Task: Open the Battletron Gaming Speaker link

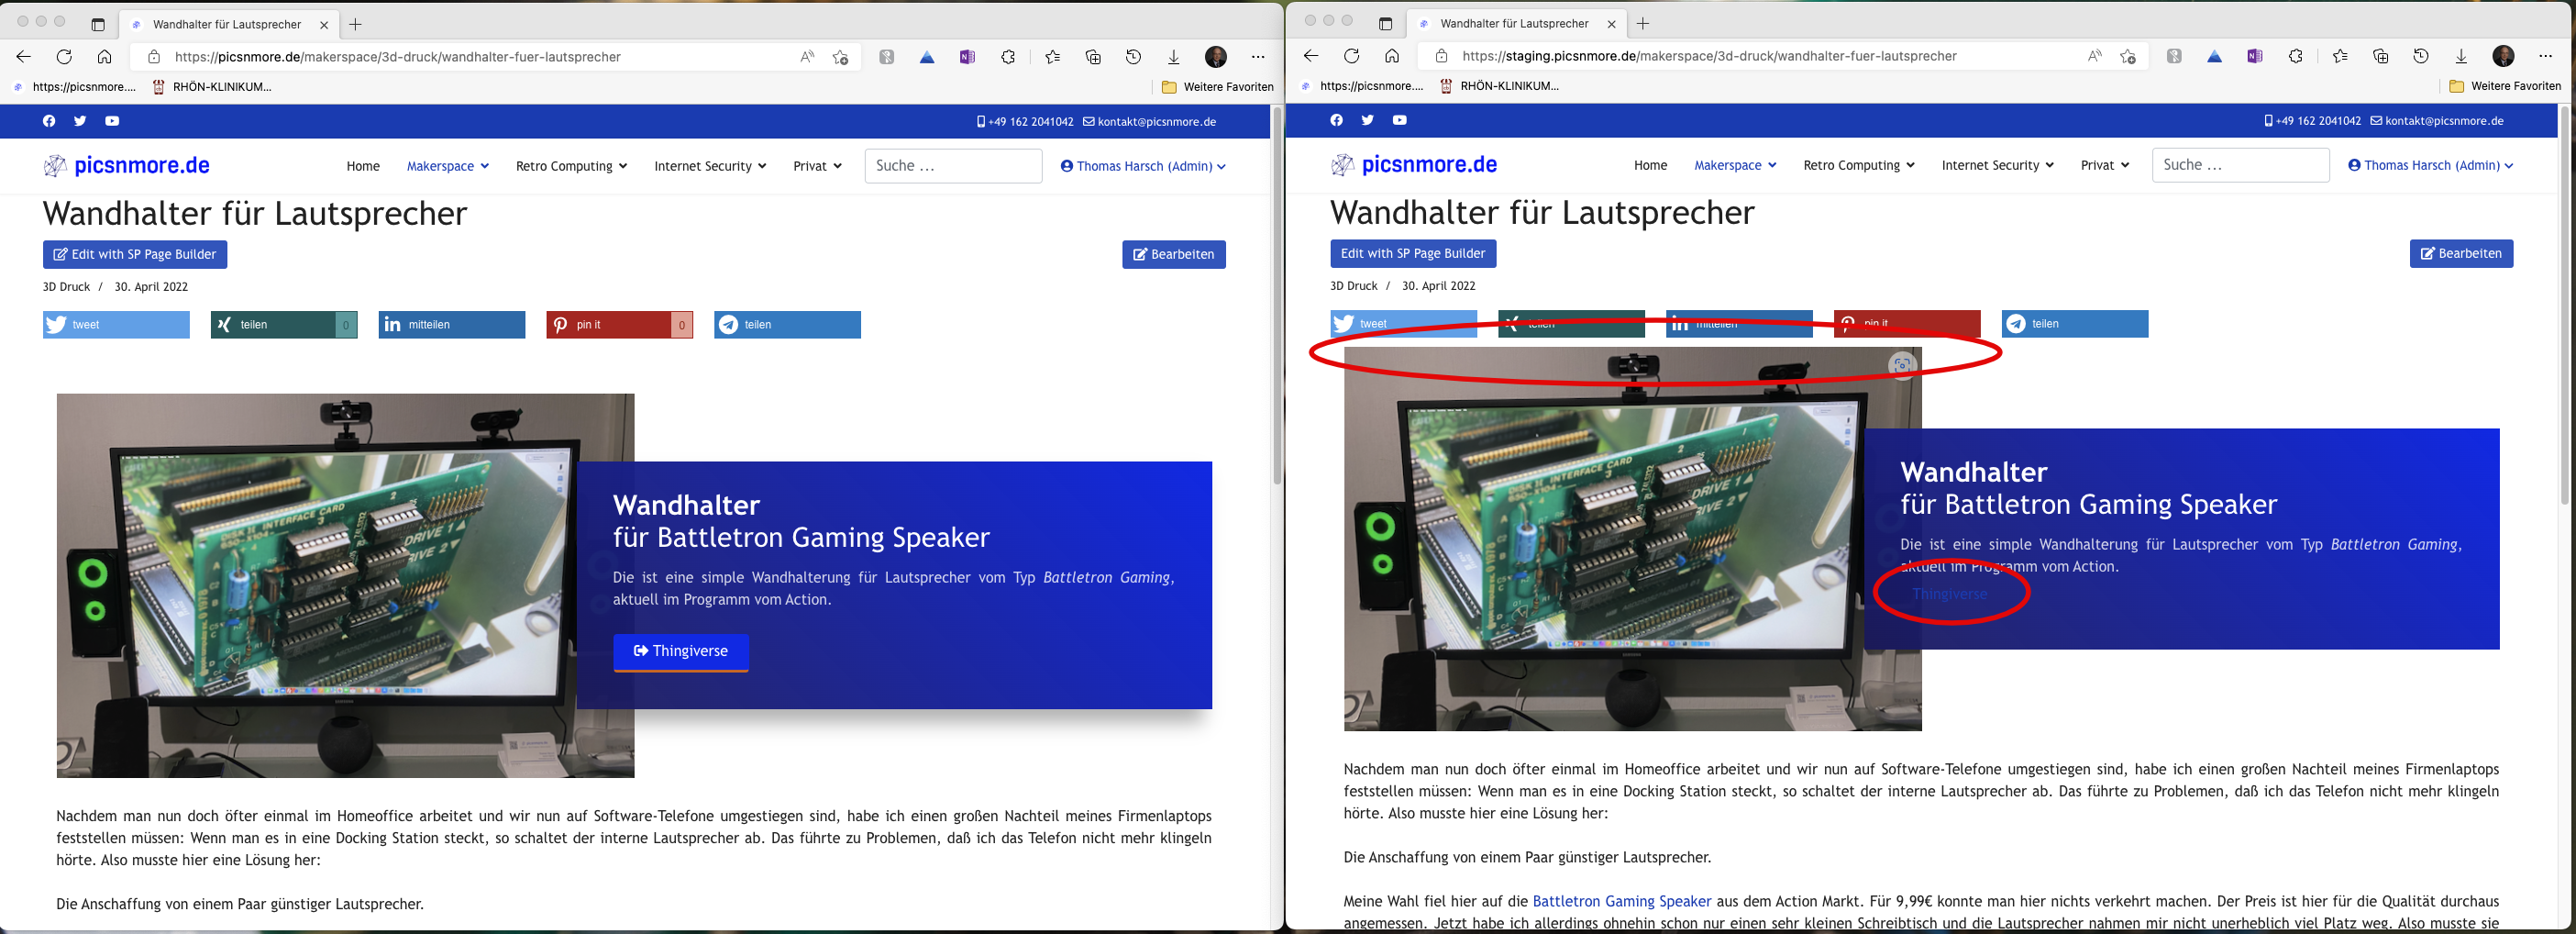Action: [1621, 901]
